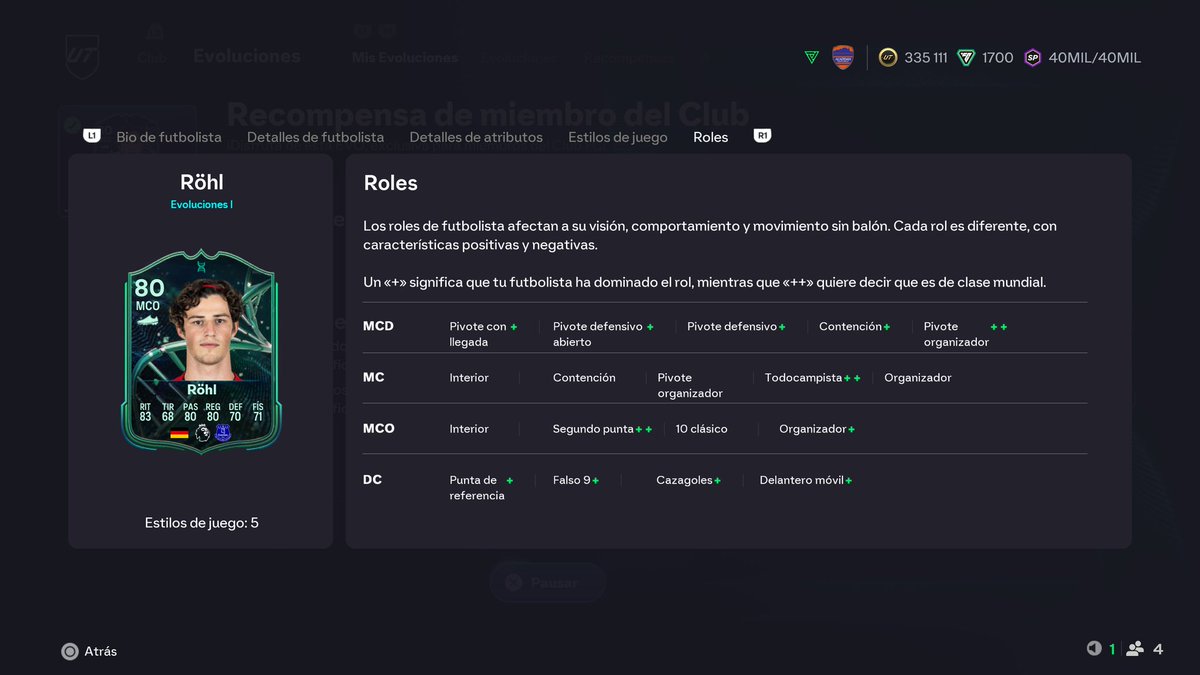Click the boot icon on the card
Viewport: 1200px width, 675px height.
(x=147, y=320)
